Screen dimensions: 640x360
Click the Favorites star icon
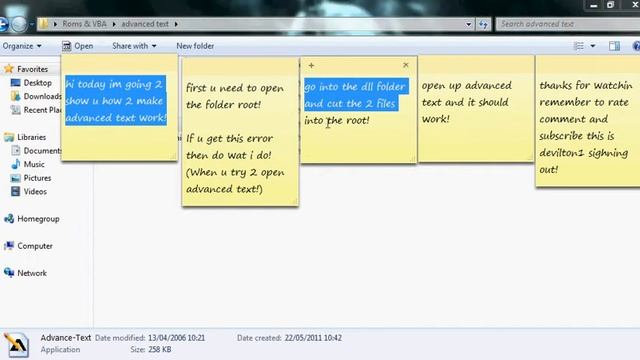pyautogui.click(x=9, y=69)
